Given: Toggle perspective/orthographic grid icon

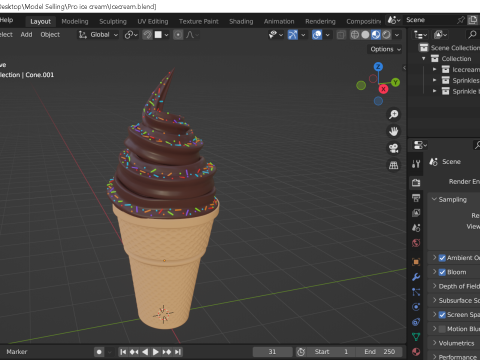Looking at the screenshot, I should (394, 165).
